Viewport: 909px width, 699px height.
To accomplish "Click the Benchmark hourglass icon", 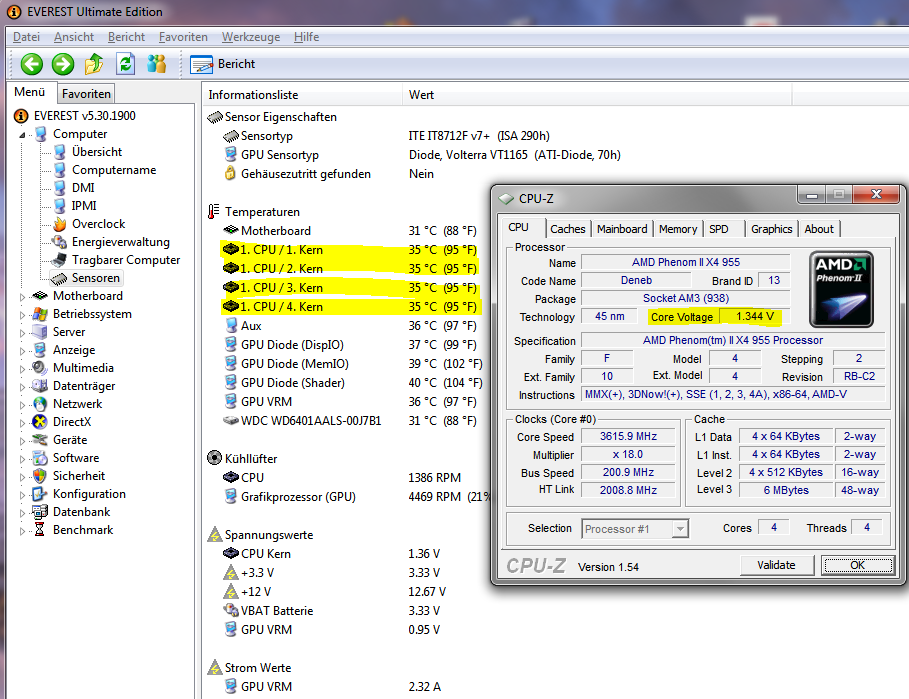I will 40,530.
